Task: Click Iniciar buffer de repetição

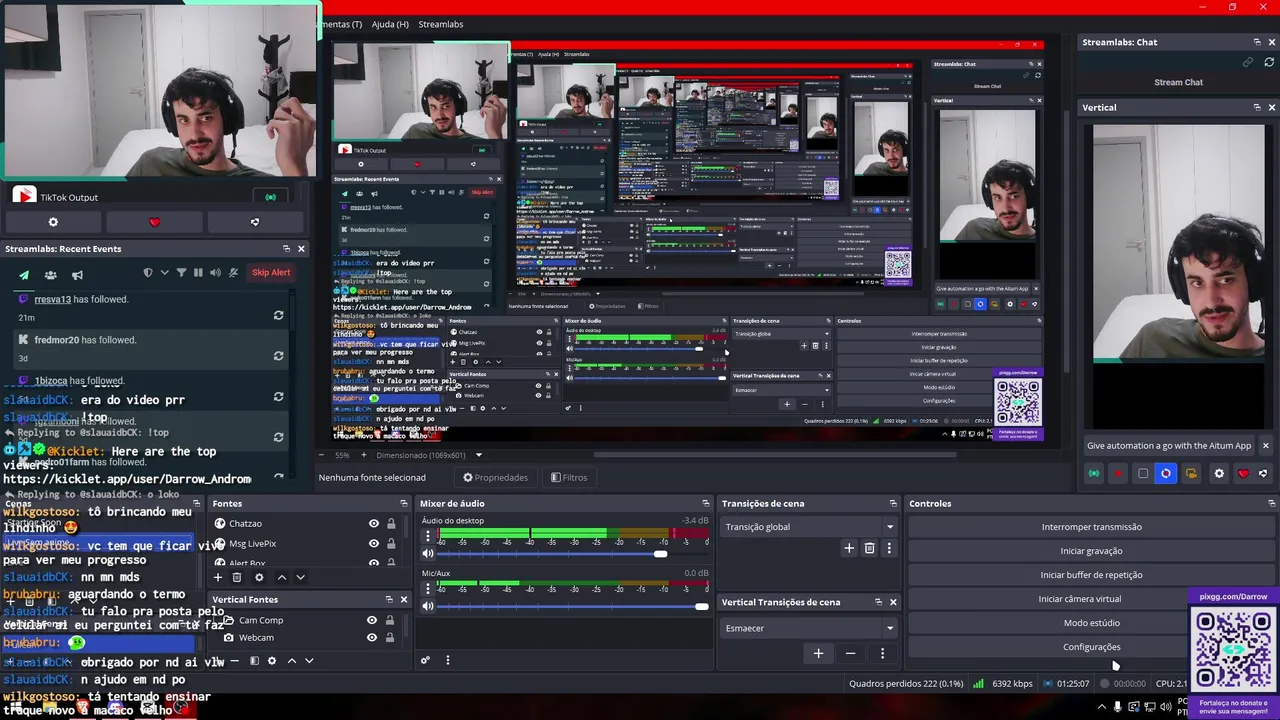Action: click(1091, 575)
